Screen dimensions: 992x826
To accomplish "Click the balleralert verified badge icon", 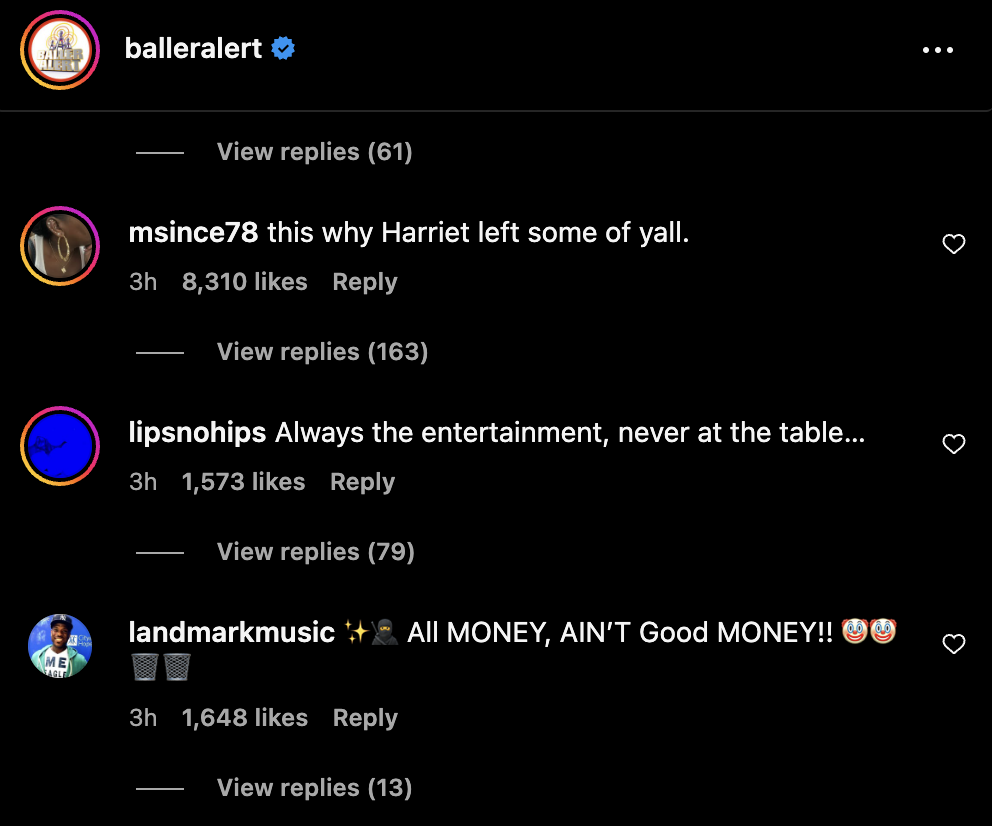I will point(283,46).
